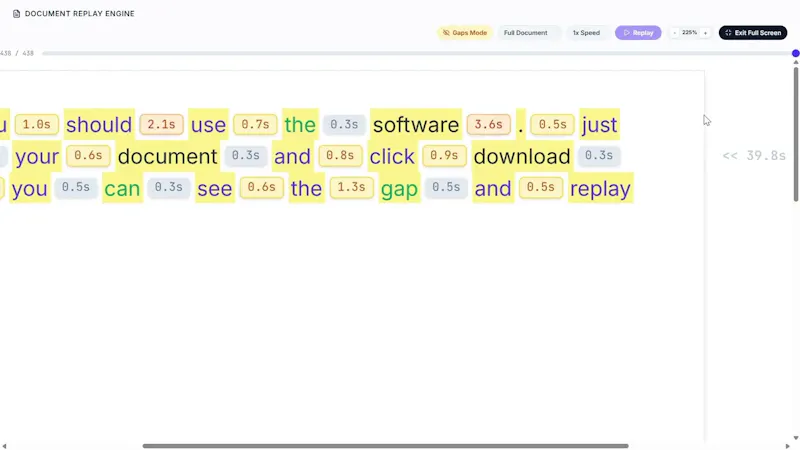This screenshot has height=450, width=800.
Task: Click the 0.9s gap badge
Action: pyautogui.click(x=444, y=156)
